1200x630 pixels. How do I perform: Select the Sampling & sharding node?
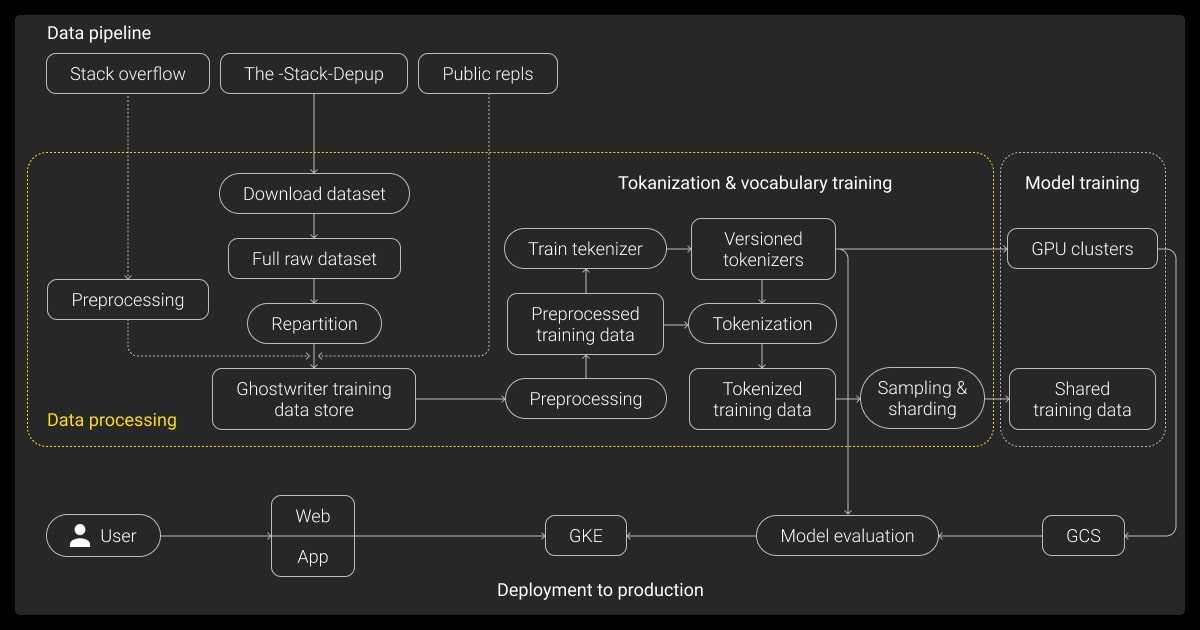tap(922, 398)
